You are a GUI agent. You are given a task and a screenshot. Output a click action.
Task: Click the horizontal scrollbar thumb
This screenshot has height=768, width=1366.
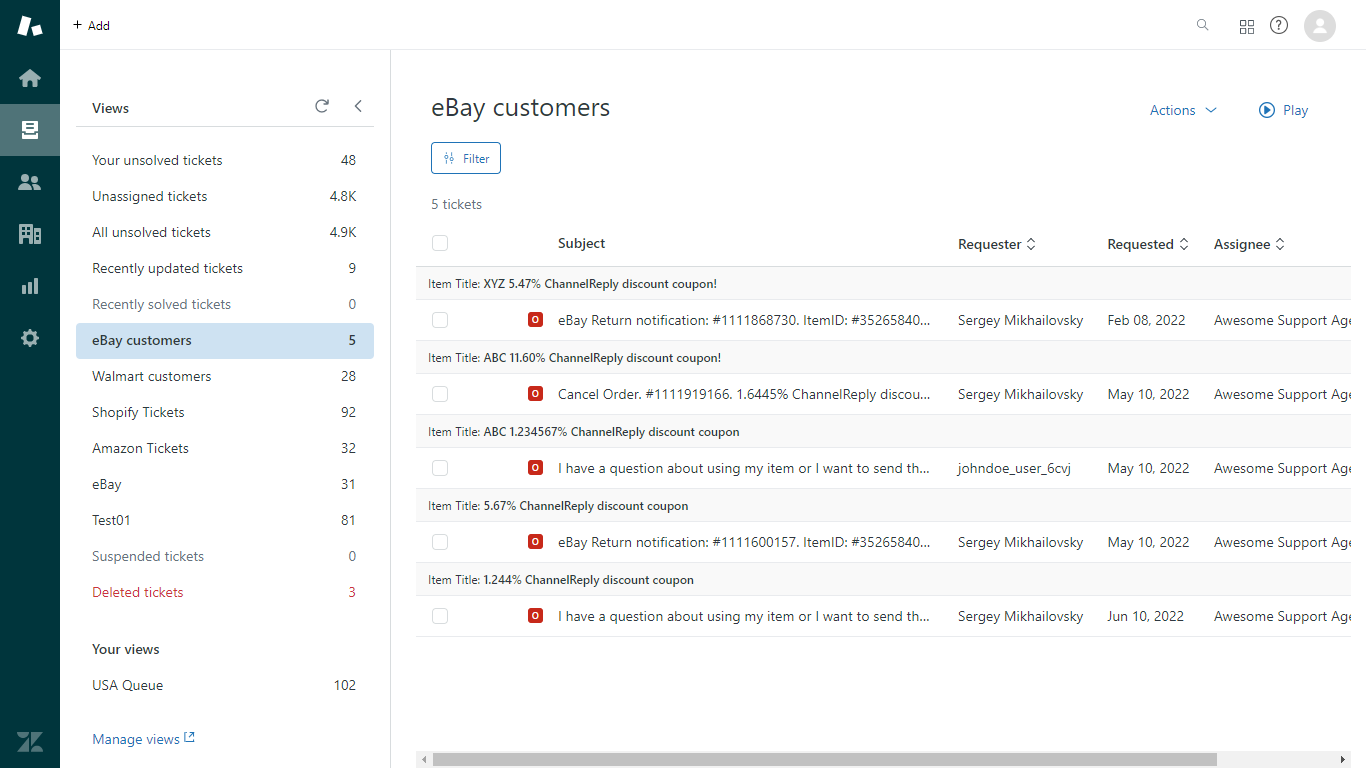point(824,759)
